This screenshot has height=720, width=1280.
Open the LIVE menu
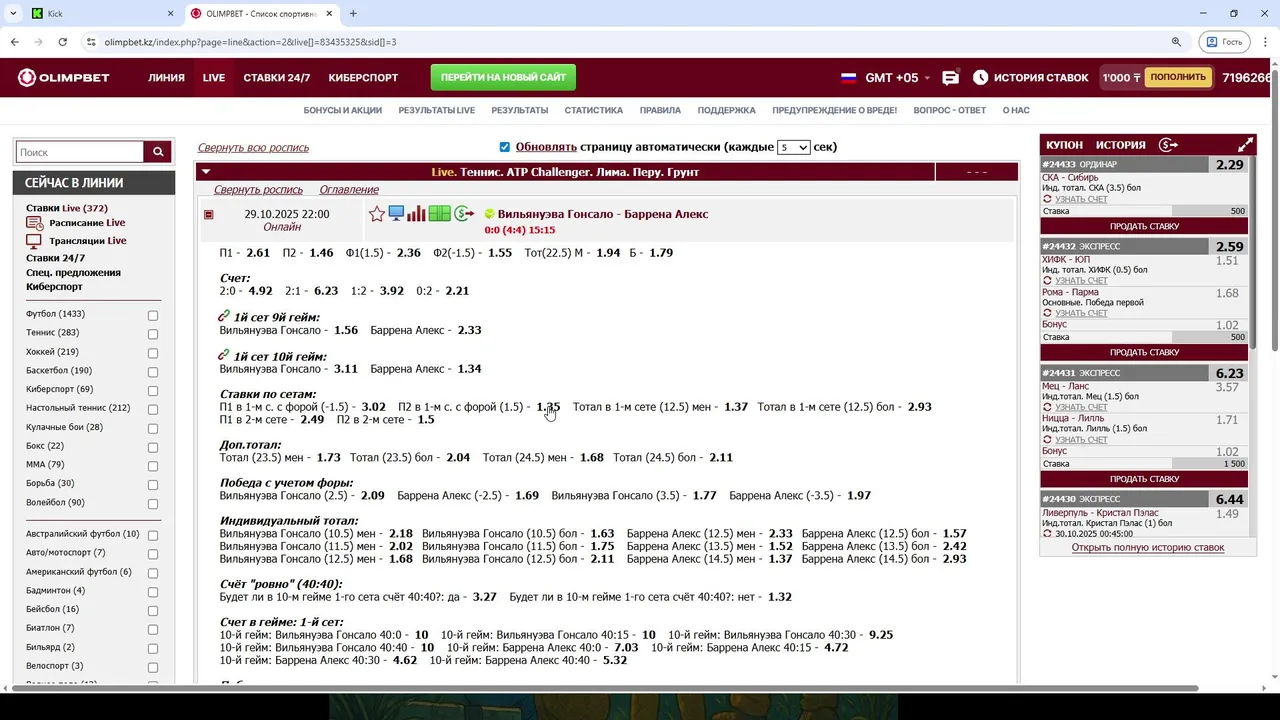pos(214,77)
